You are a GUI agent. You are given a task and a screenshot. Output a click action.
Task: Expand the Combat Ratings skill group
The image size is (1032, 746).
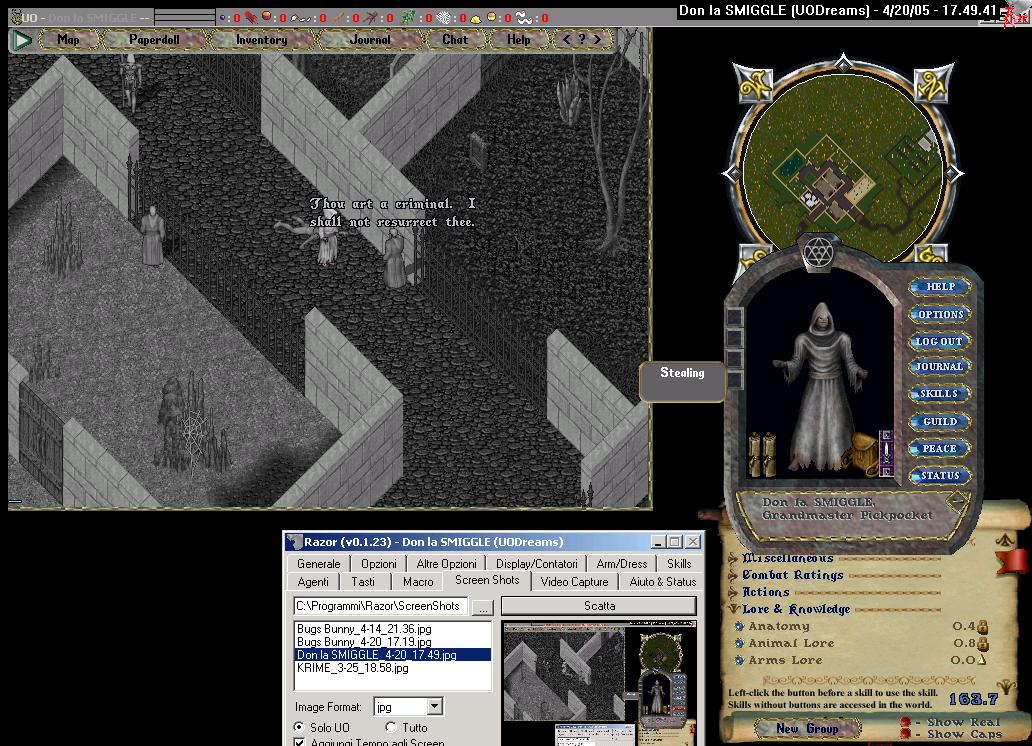pyautogui.click(x=733, y=575)
